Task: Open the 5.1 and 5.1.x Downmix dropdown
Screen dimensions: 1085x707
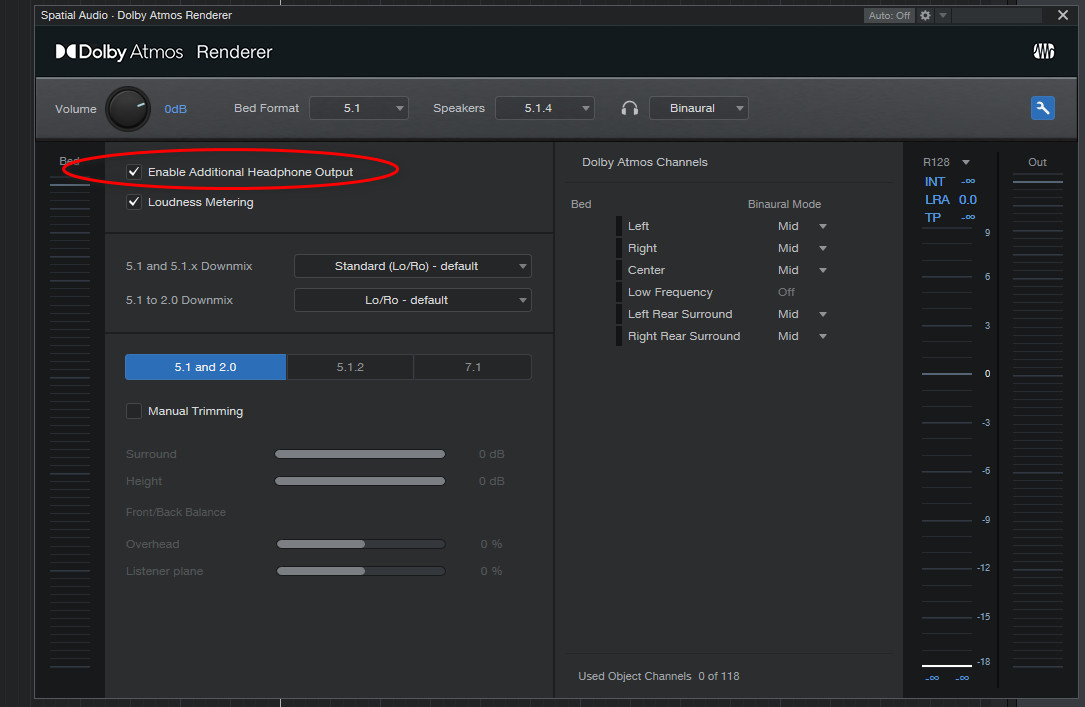Action: (412, 266)
